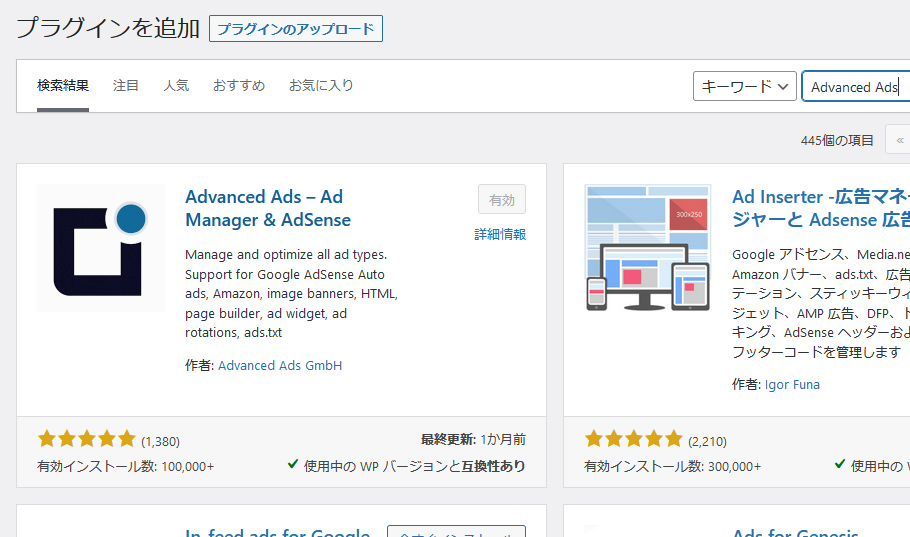Expand the キーワード search type dropdown
This screenshot has height=537, width=910.
pos(745,86)
